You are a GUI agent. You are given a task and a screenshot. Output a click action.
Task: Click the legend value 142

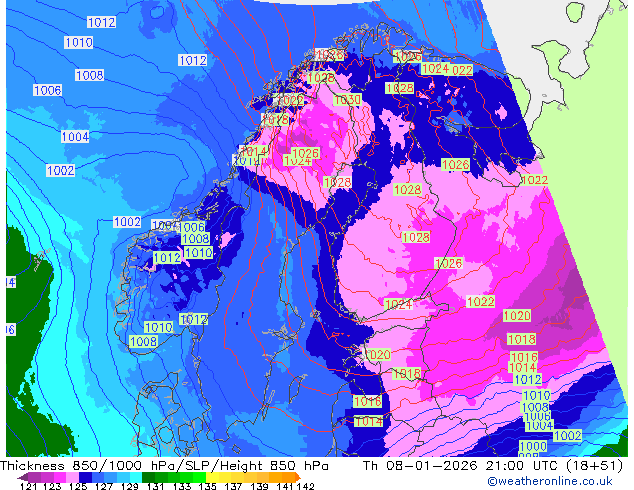pos(305,486)
